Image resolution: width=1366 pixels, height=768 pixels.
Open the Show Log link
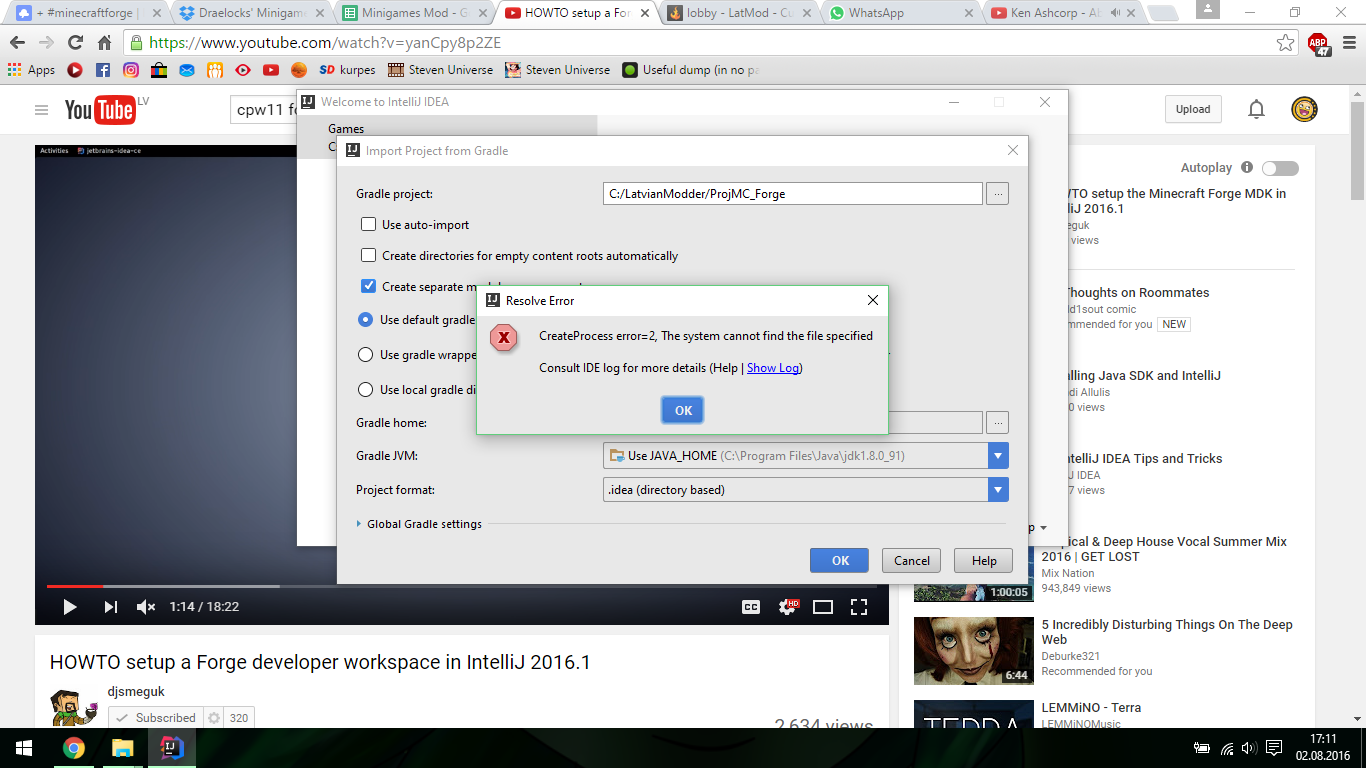coord(772,368)
